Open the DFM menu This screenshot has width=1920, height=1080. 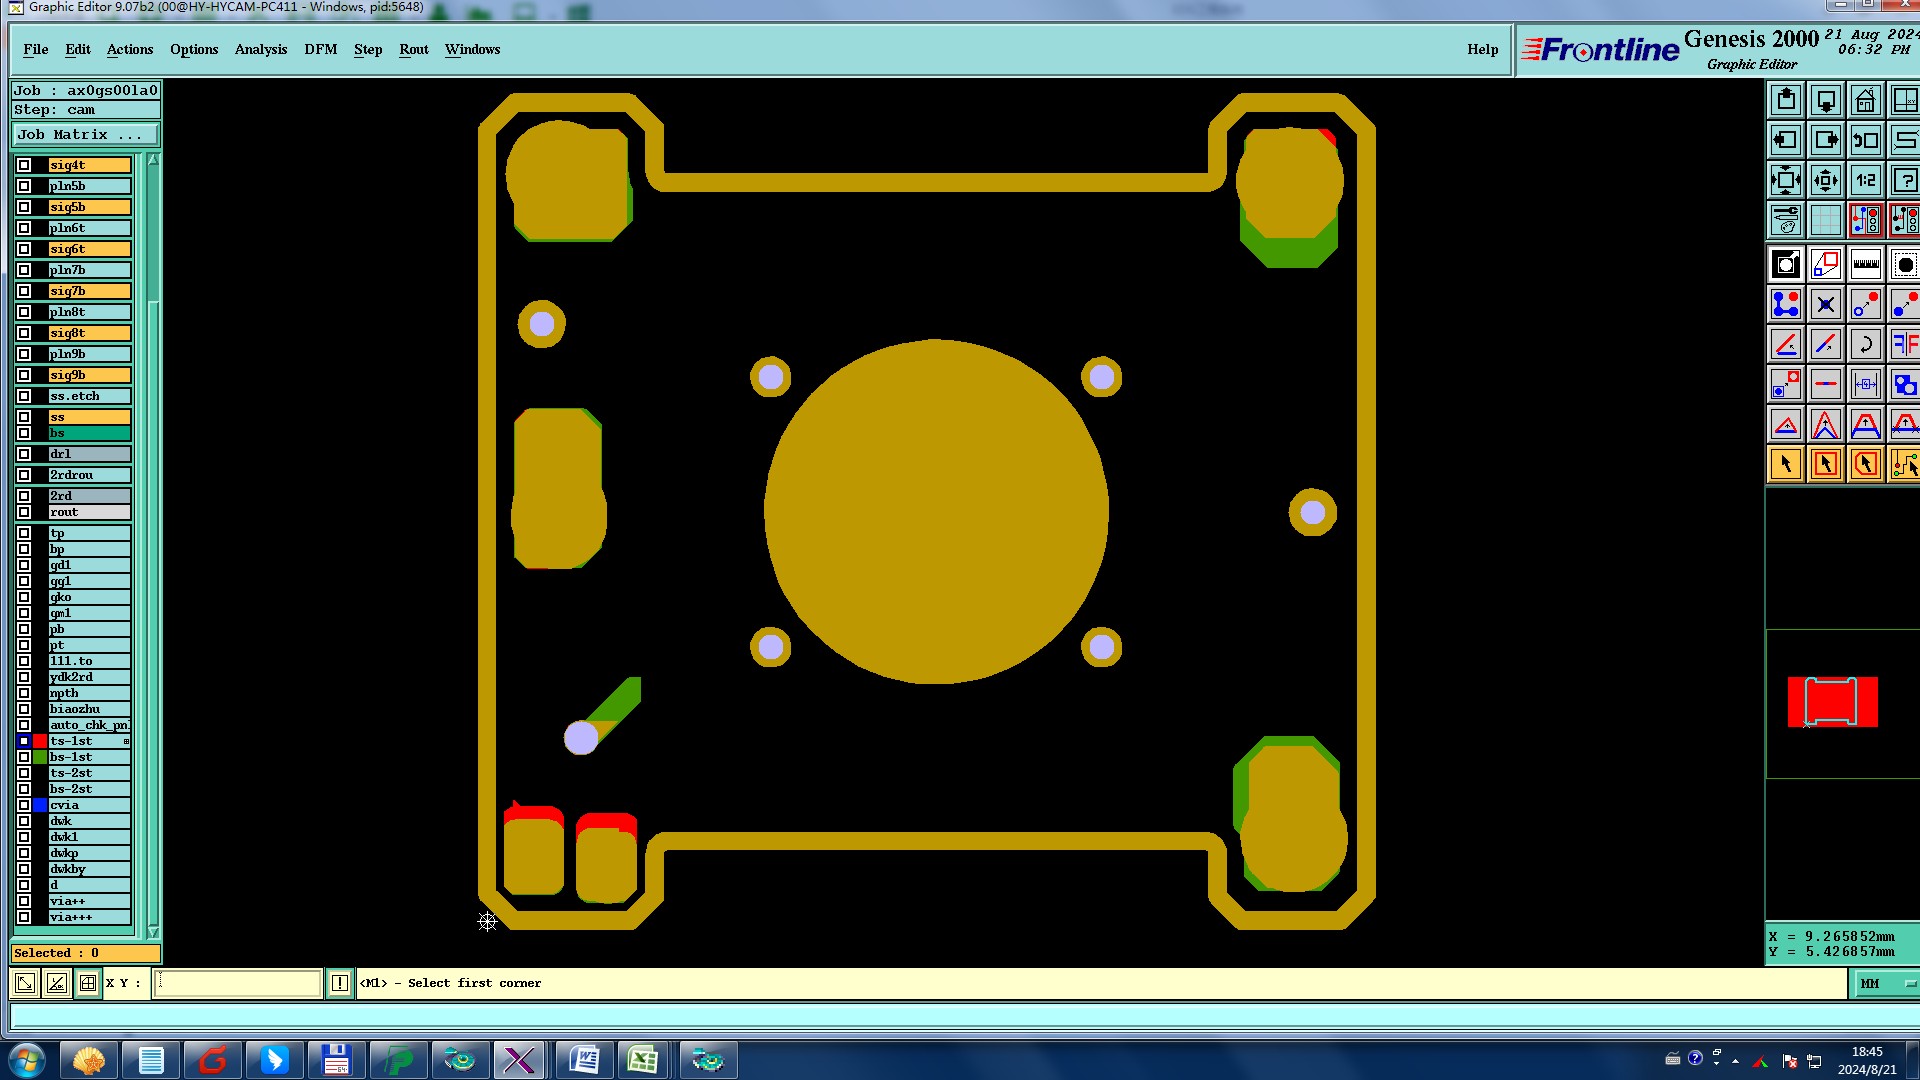[x=320, y=49]
